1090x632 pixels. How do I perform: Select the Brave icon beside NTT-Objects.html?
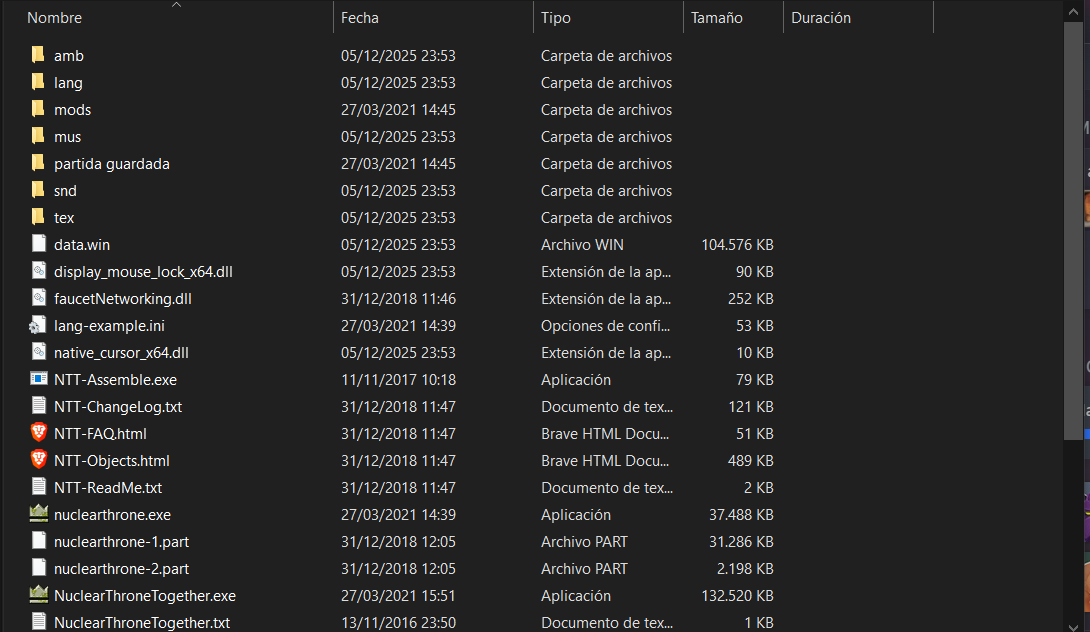39,460
